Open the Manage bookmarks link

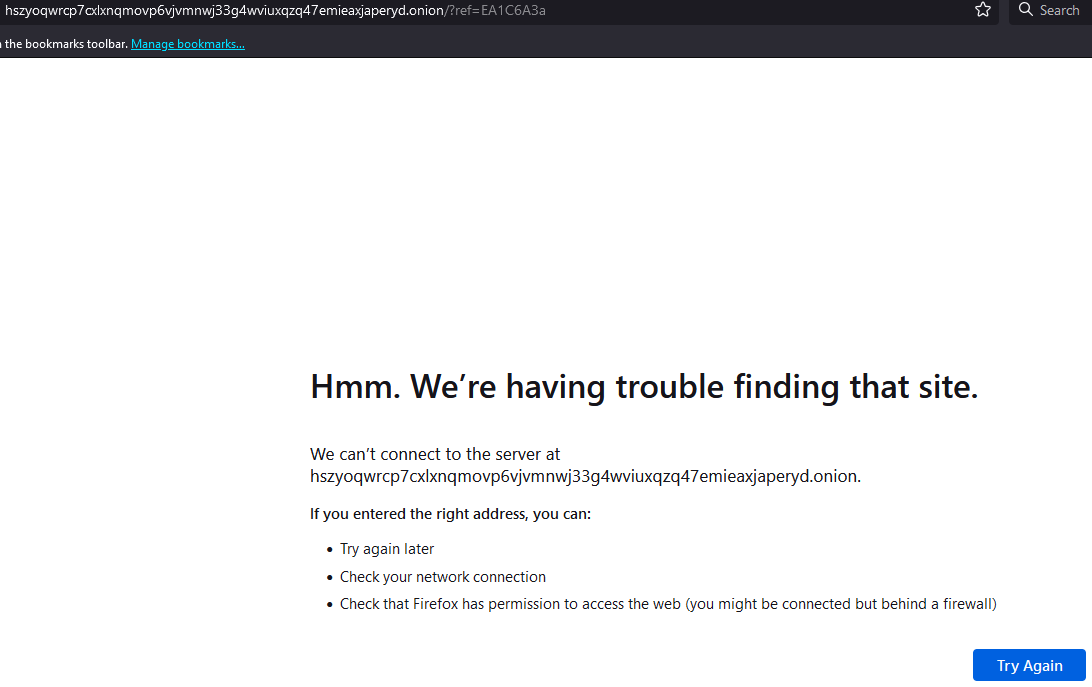(x=188, y=44)
